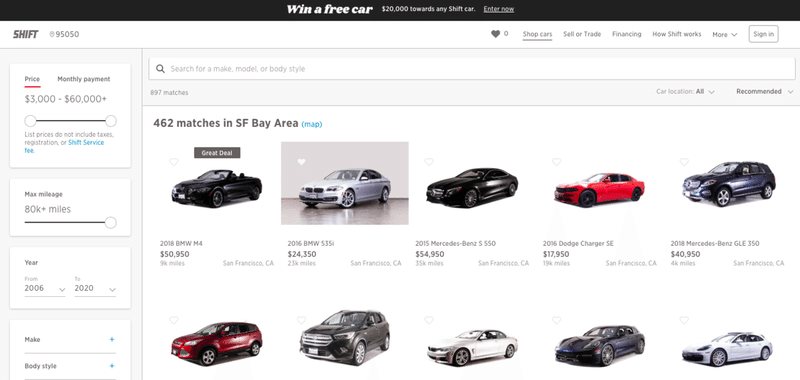The width and height of the screenshot is (800, 380).
Task: Click the Great Deal badge
Action: pyautogui.click(x=217, y=153)
